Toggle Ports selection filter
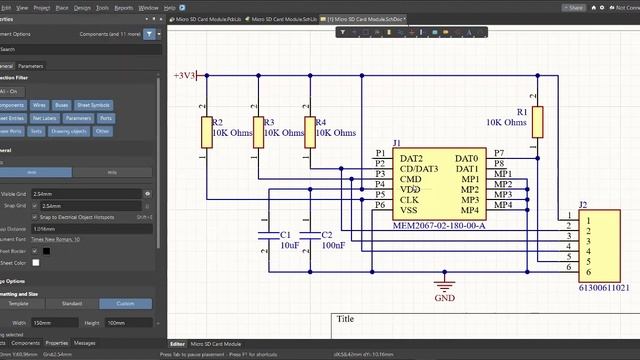The width and height of the screenshot is (640, 360). click(106, 118)
